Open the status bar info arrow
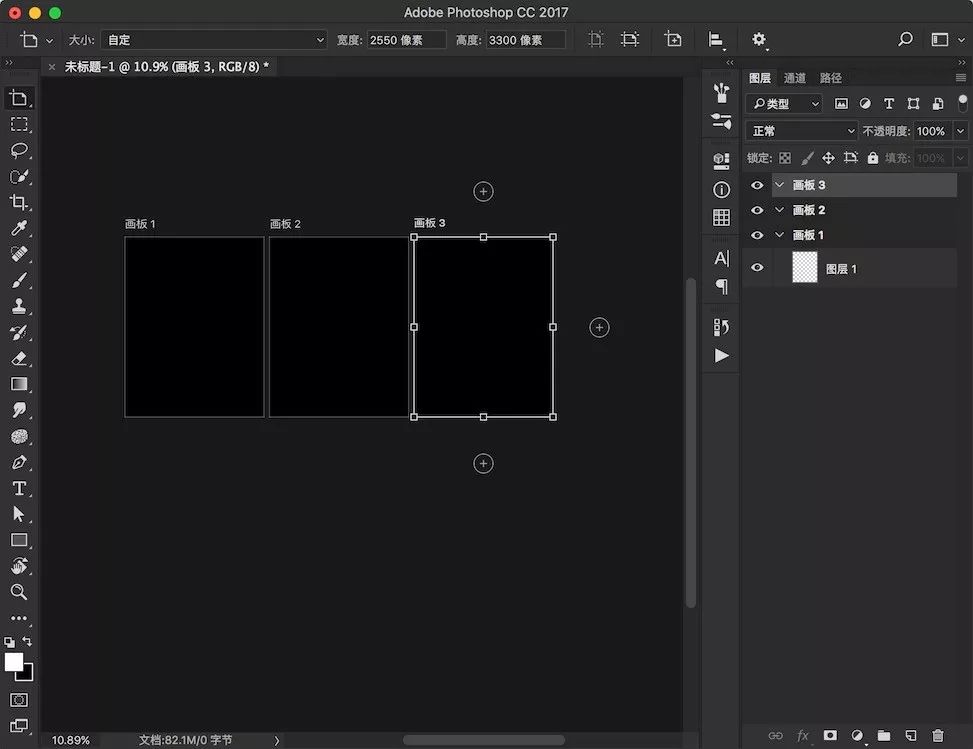Screen dimensions: 973x749 tap(277, 740)
